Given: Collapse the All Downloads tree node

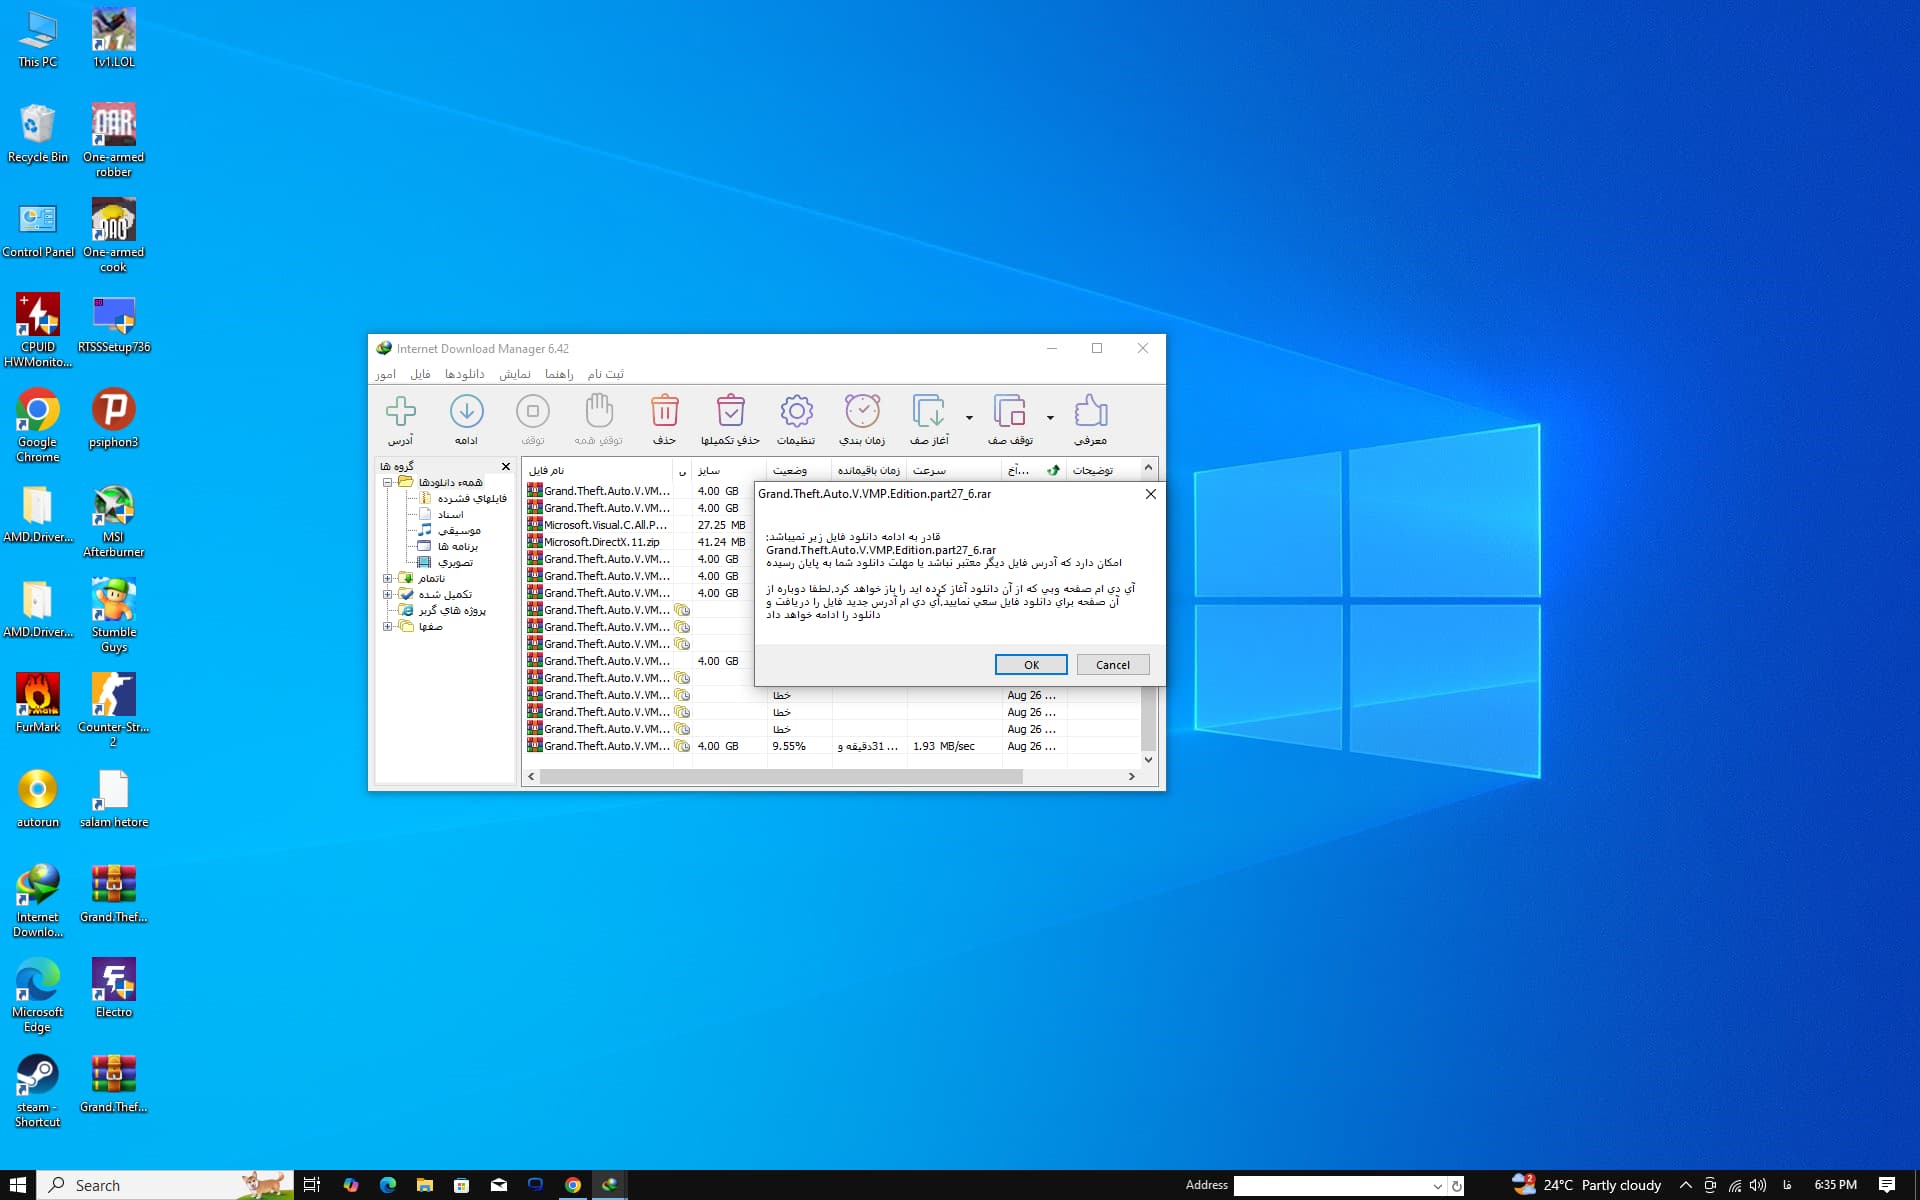Looking at the screenshot, I should [388, 482].
